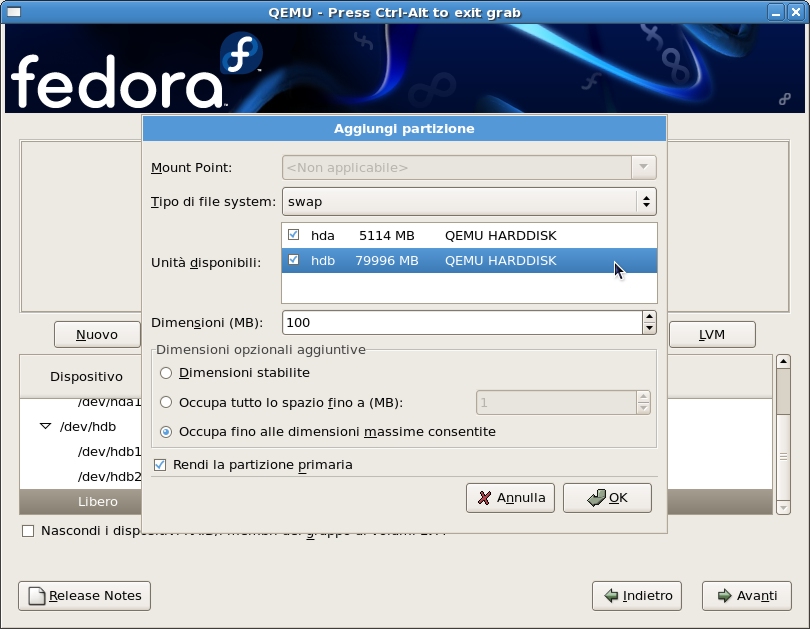Image resolution: width=810 pixels, height=629 pixels.
Task: Click the QEMU window menu icon
Action: click(x=14, y=11)
